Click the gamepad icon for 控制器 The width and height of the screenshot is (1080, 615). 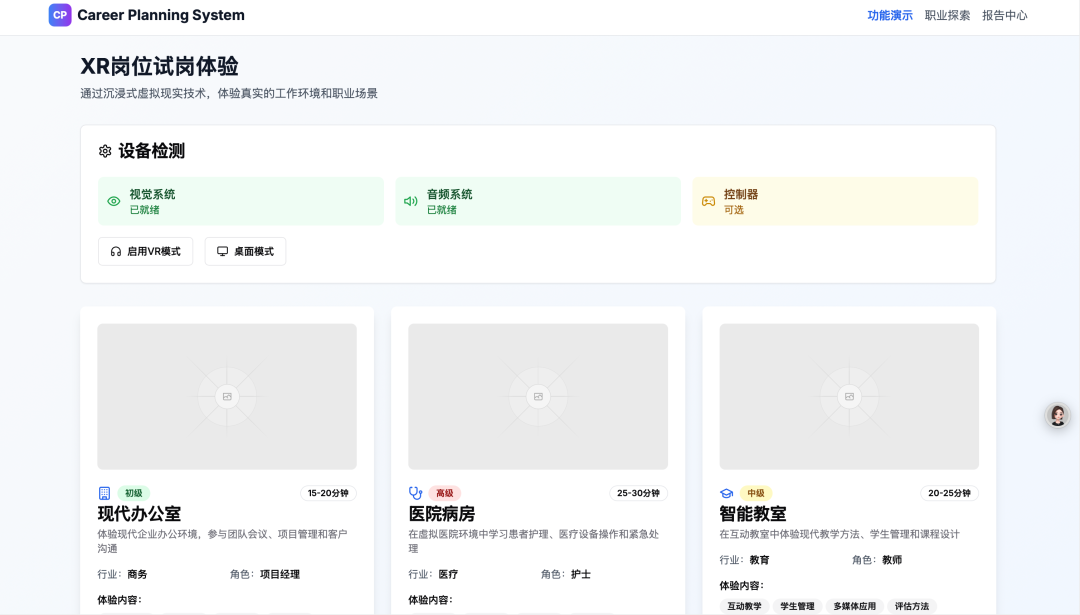pos(708,201)
